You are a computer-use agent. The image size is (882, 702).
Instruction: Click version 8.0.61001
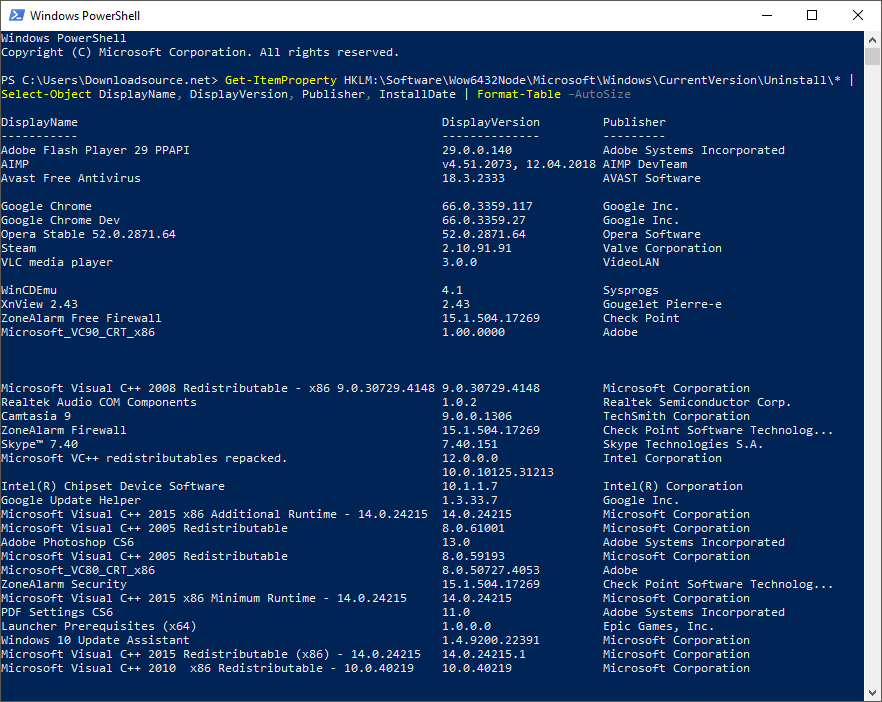(473, 528)
